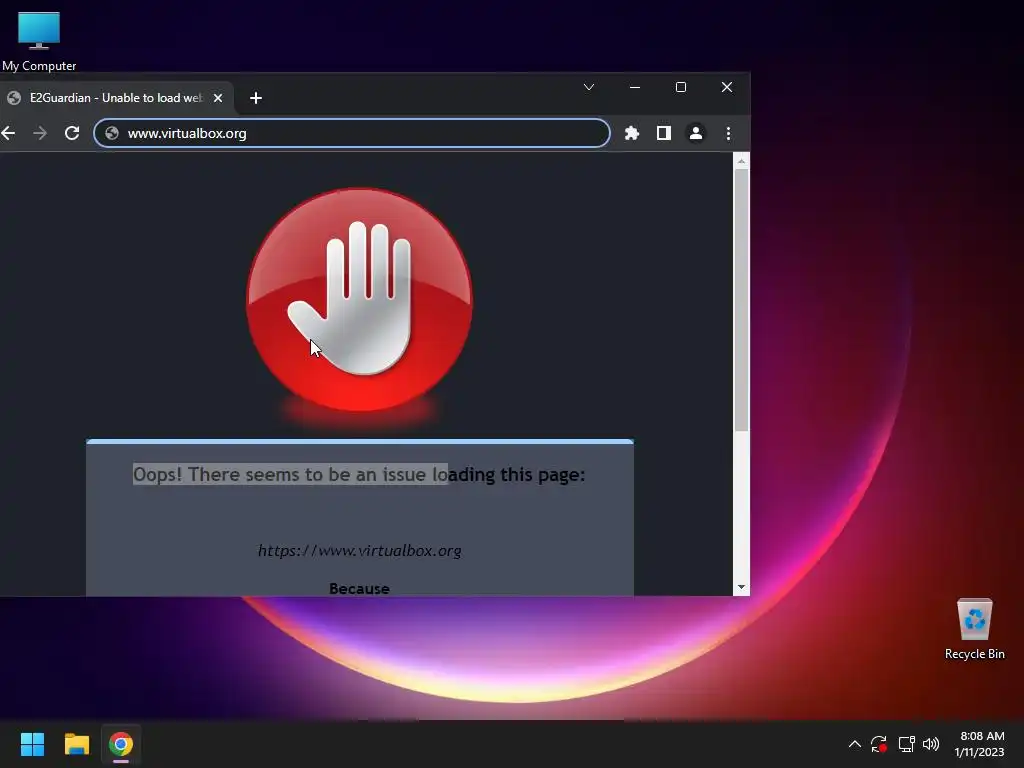
Task: Minimize the Chrome window
Action: (635, 87)
